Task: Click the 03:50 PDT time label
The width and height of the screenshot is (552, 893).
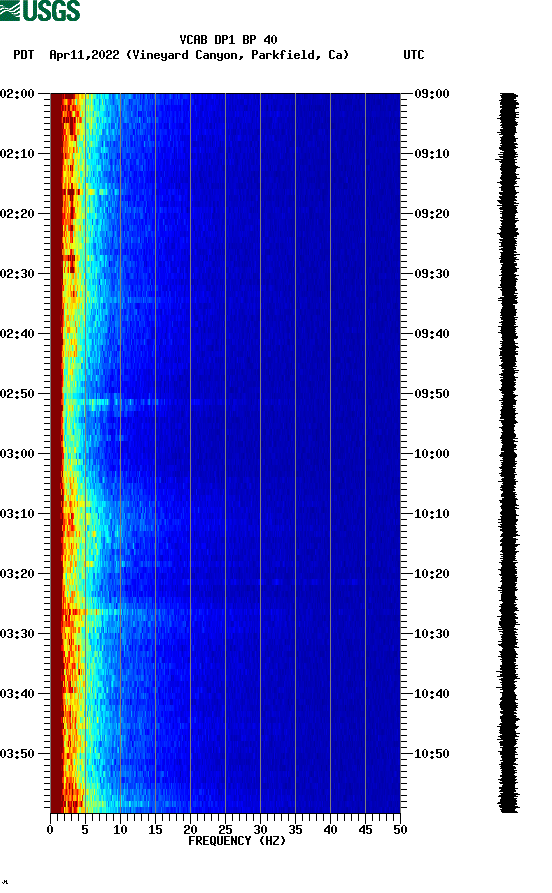Action: [17, 753]
